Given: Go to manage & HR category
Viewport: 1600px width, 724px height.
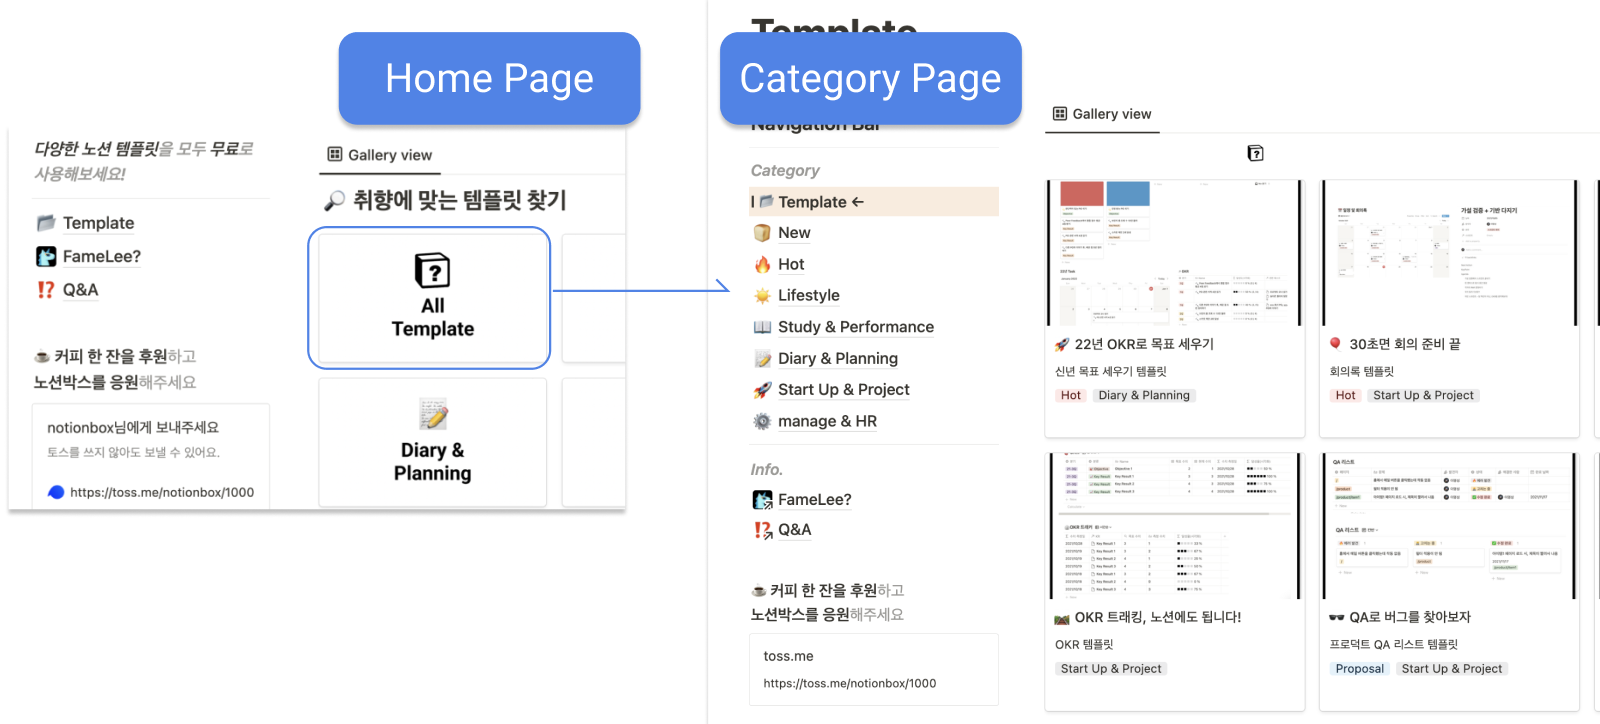Looking at the screenshot, I should point(827,422).
